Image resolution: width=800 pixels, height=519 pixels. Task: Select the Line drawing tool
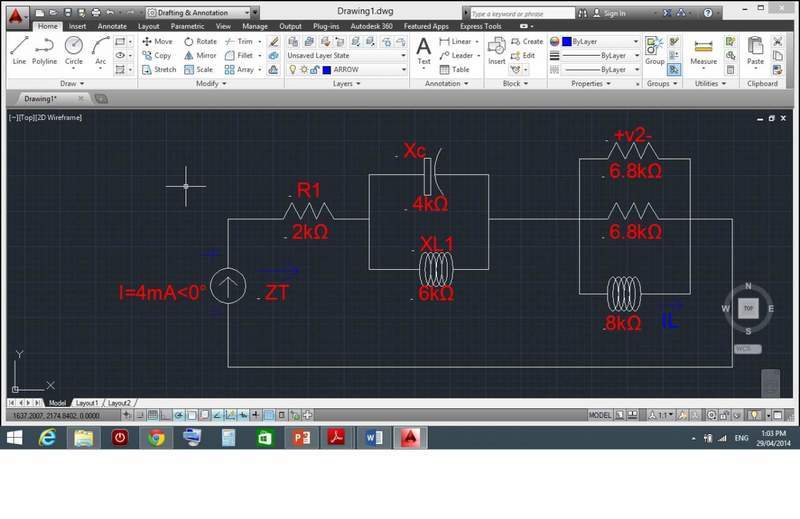[19, 49]
